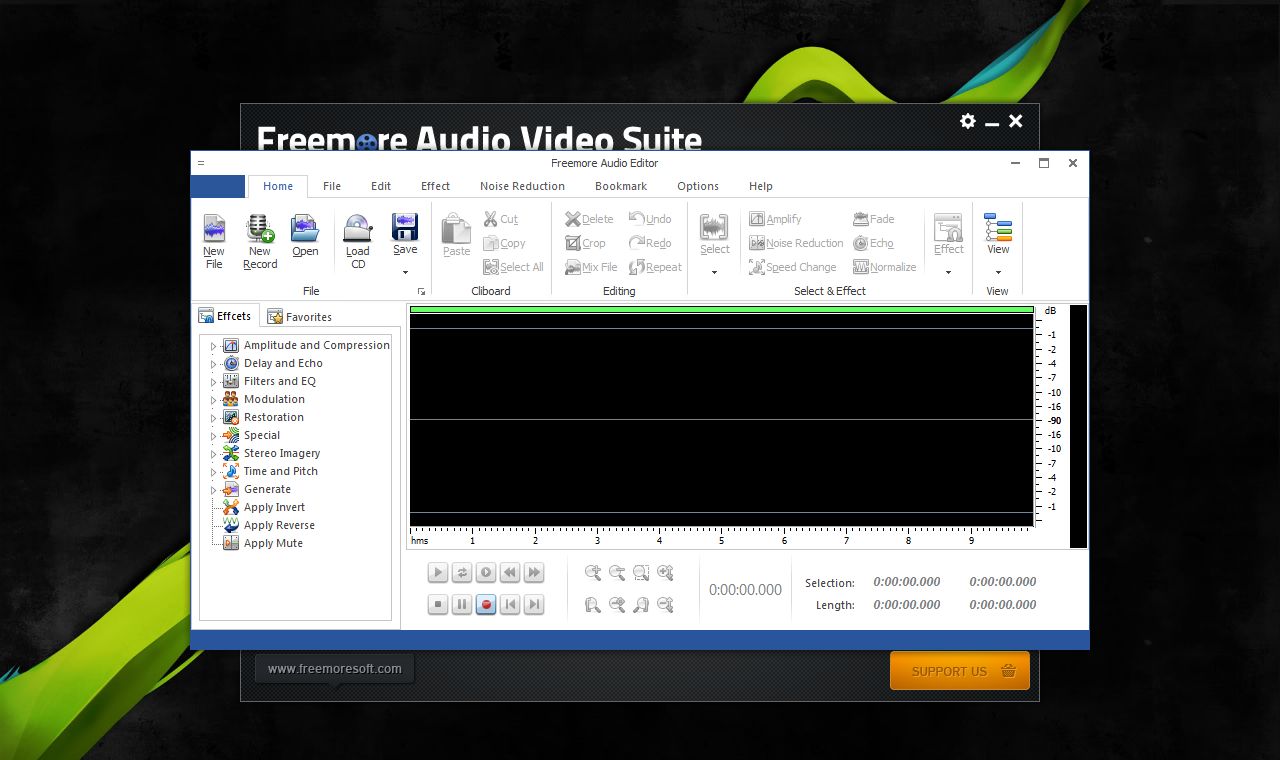
Task: Click the Redo item
Action: pos(650,243)
